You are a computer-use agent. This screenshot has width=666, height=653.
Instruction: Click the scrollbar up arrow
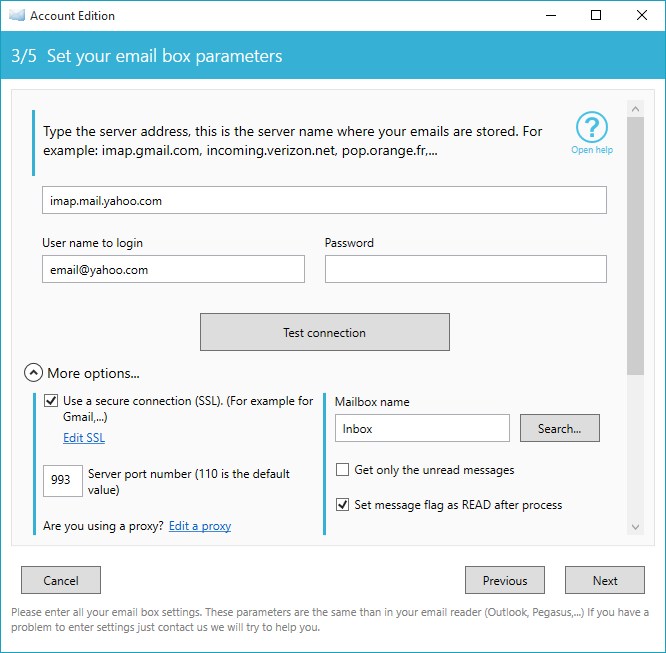[635, 109]
